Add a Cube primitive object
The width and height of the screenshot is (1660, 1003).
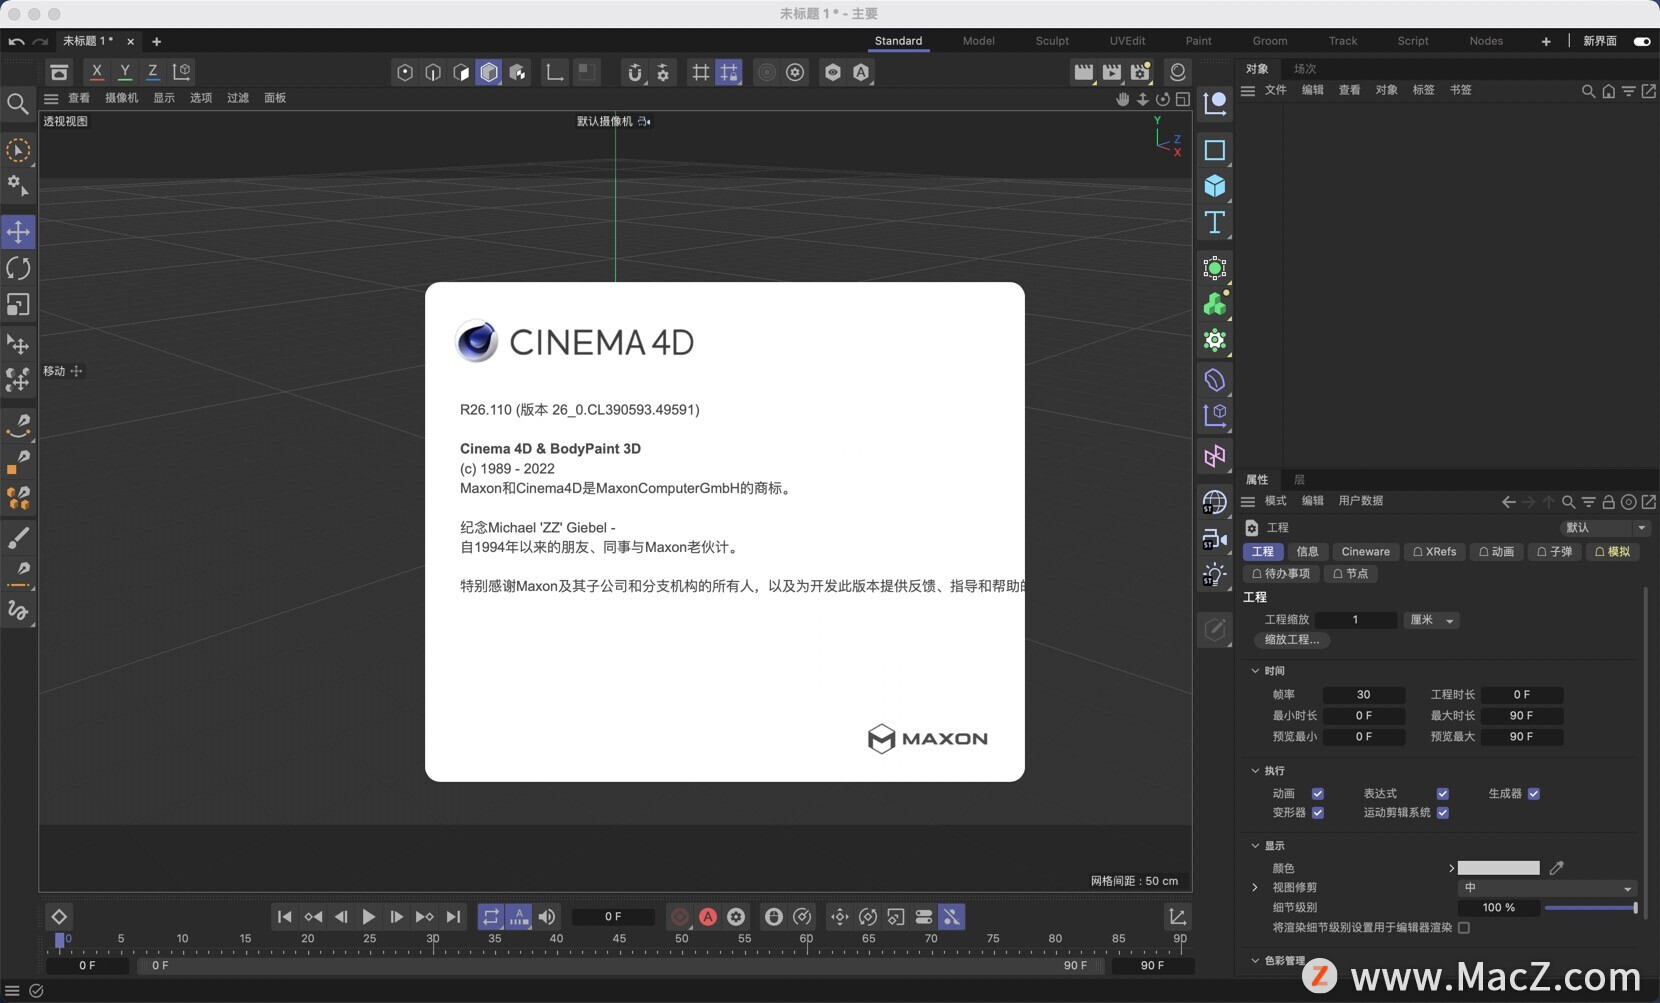point(1215,186)
